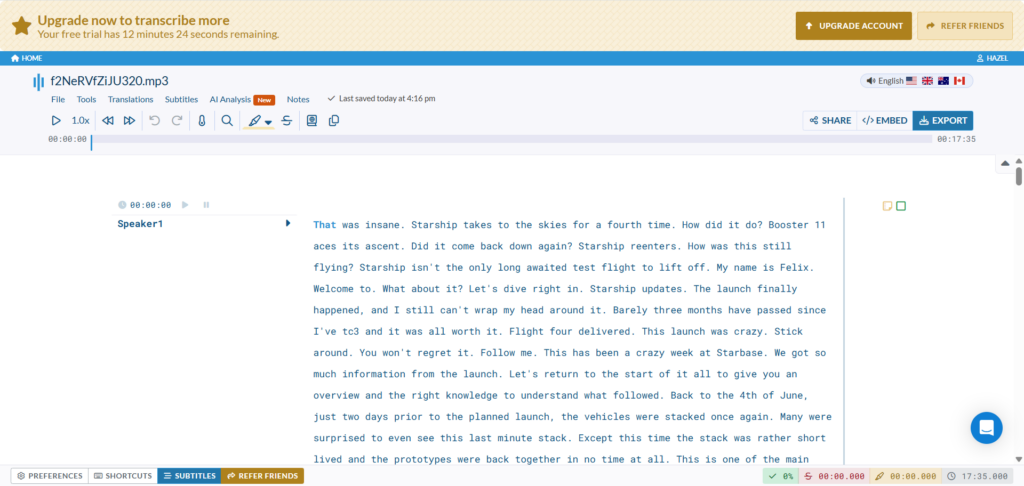Image resolution: width=1024 pixels, height=486 pixels.
Task: Open the dictionary book icon
Action: pyautogui.click(x=312, y=121)
